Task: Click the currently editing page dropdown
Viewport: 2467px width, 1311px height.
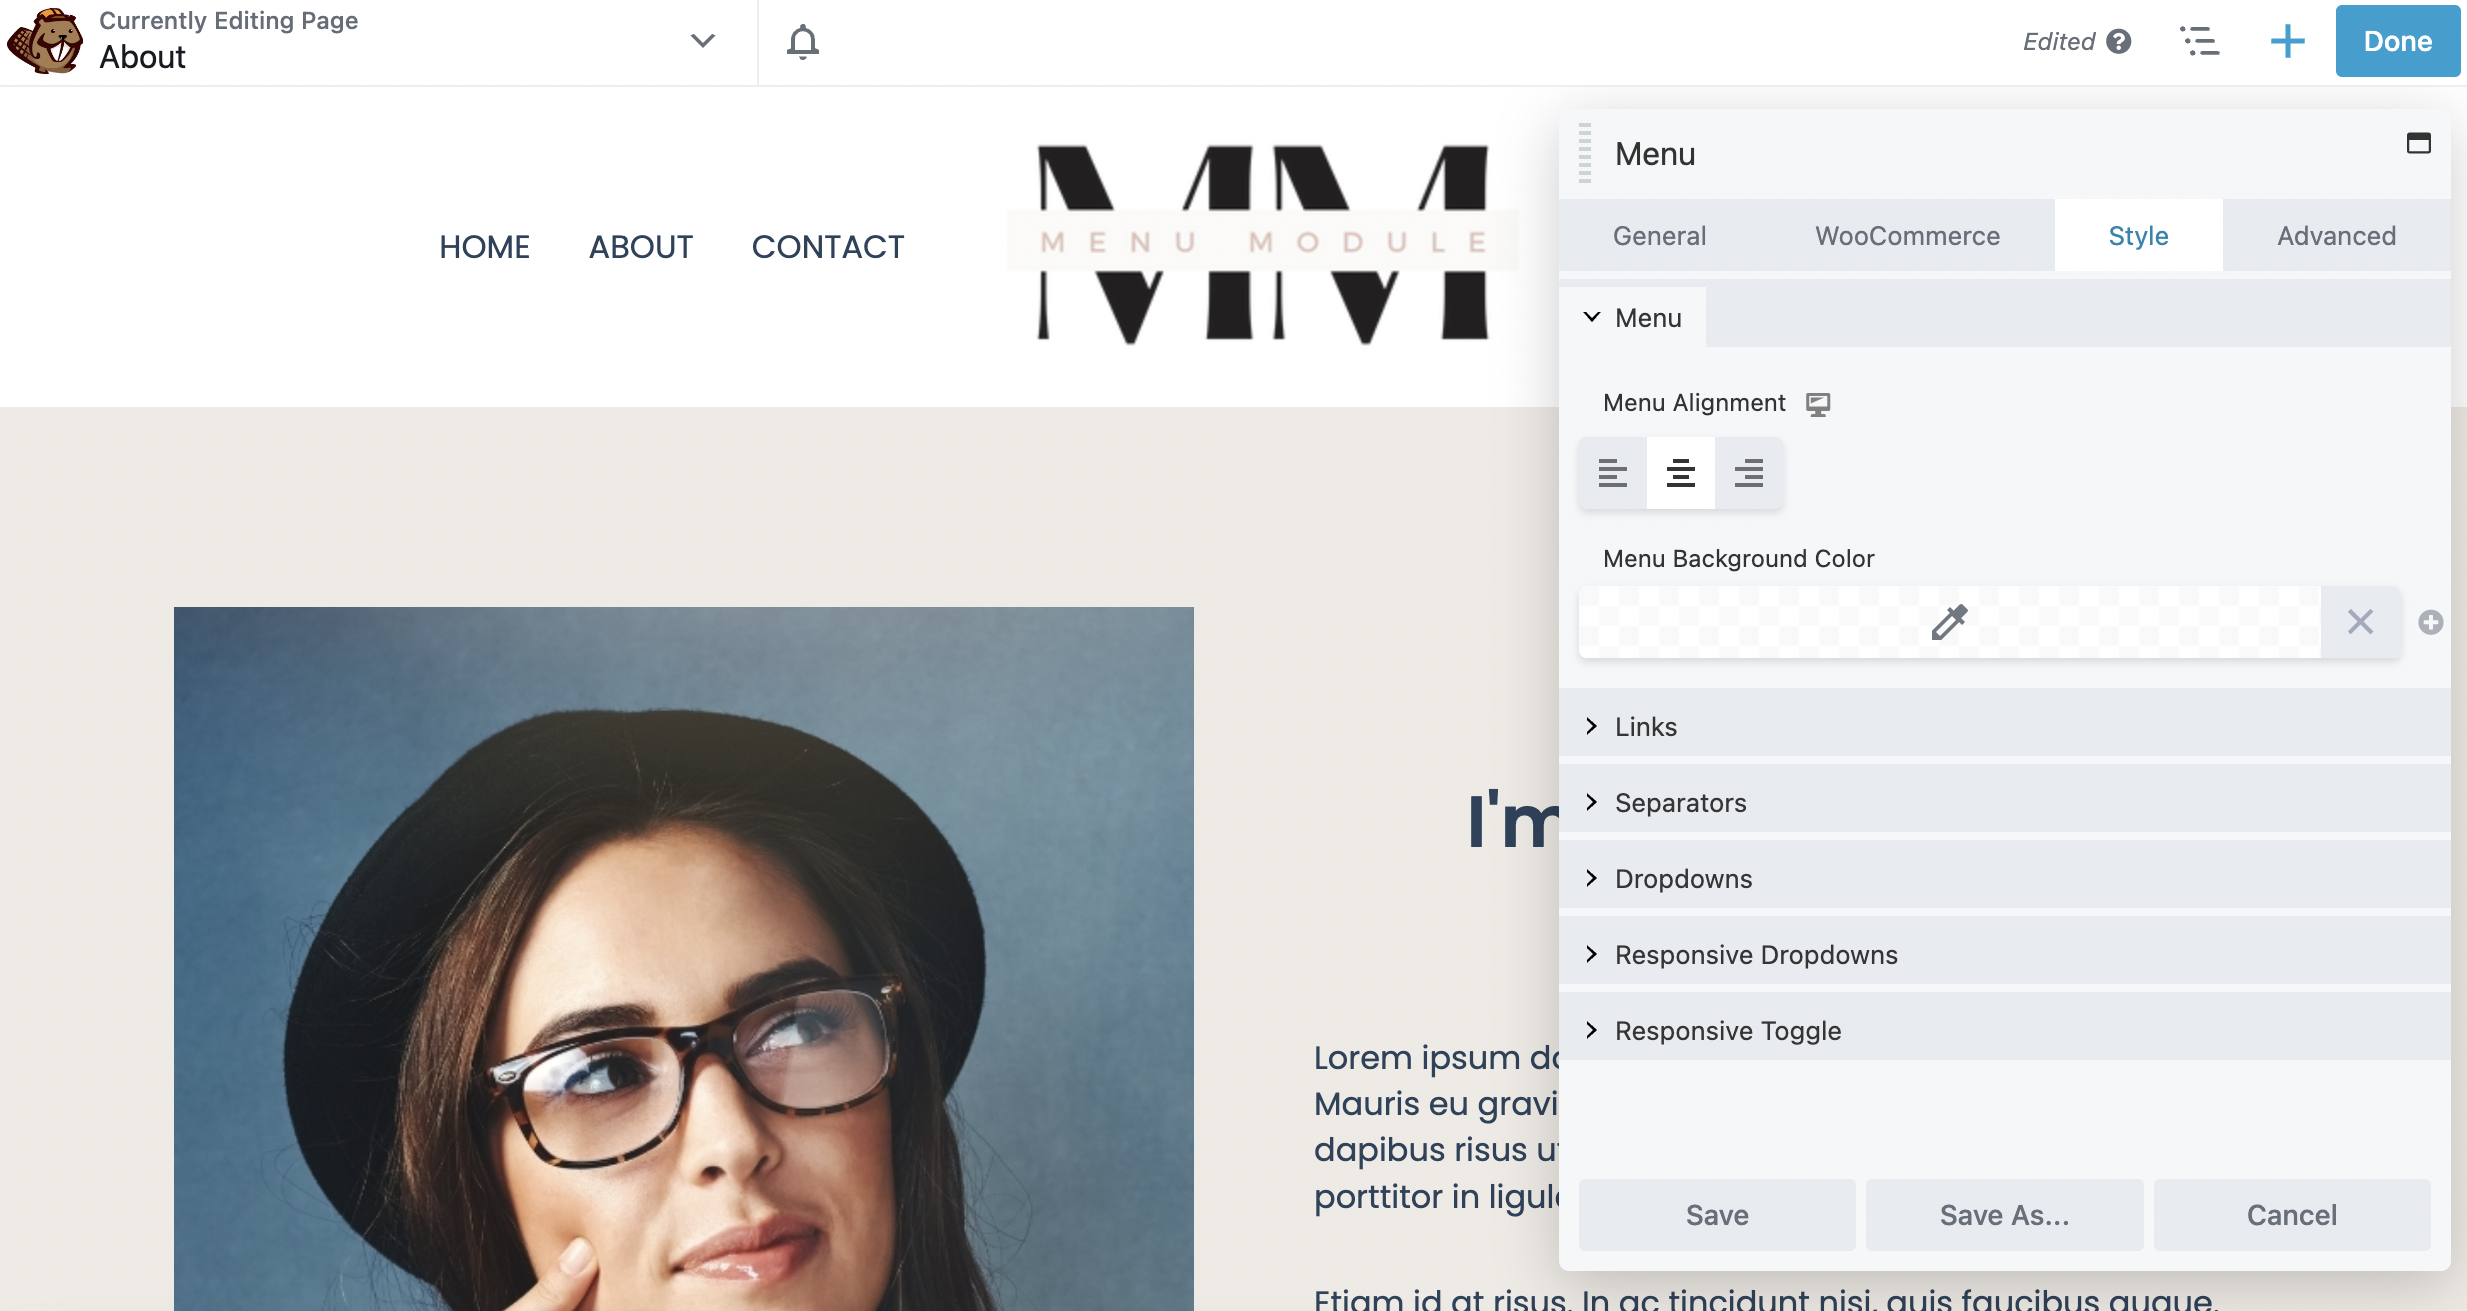Action: click(x=703, y=41)
